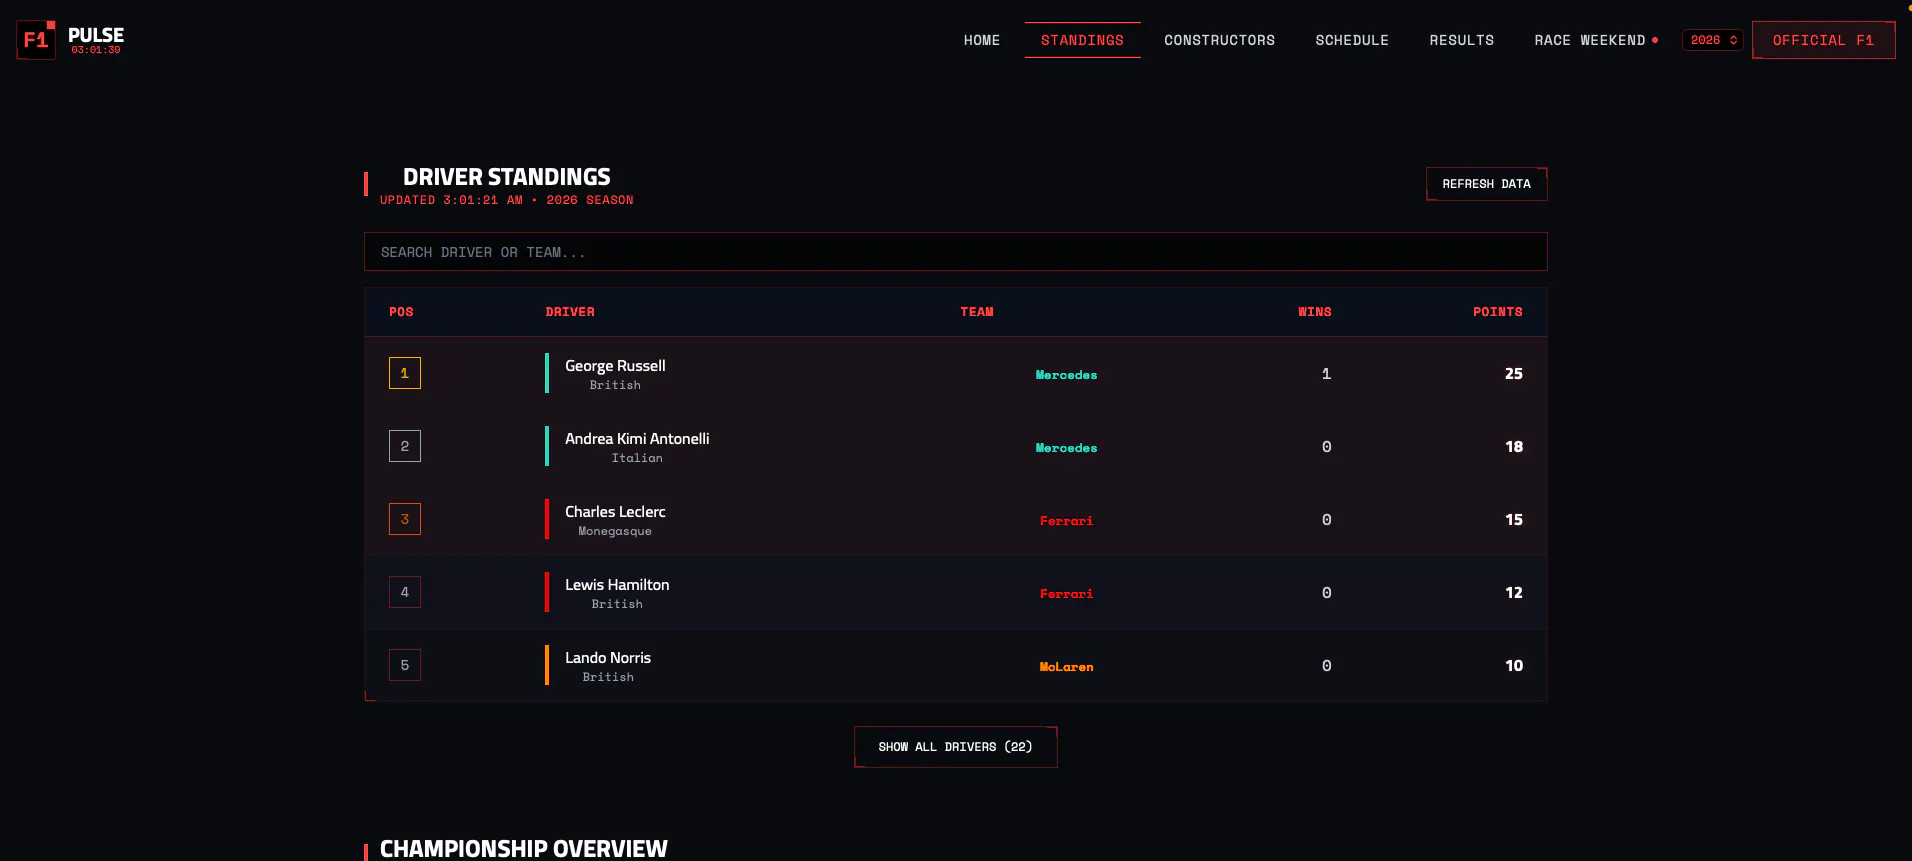Viewport: 1912px width, 861px height.
Task: Click the WINS column header
Action: point(1314,312)
